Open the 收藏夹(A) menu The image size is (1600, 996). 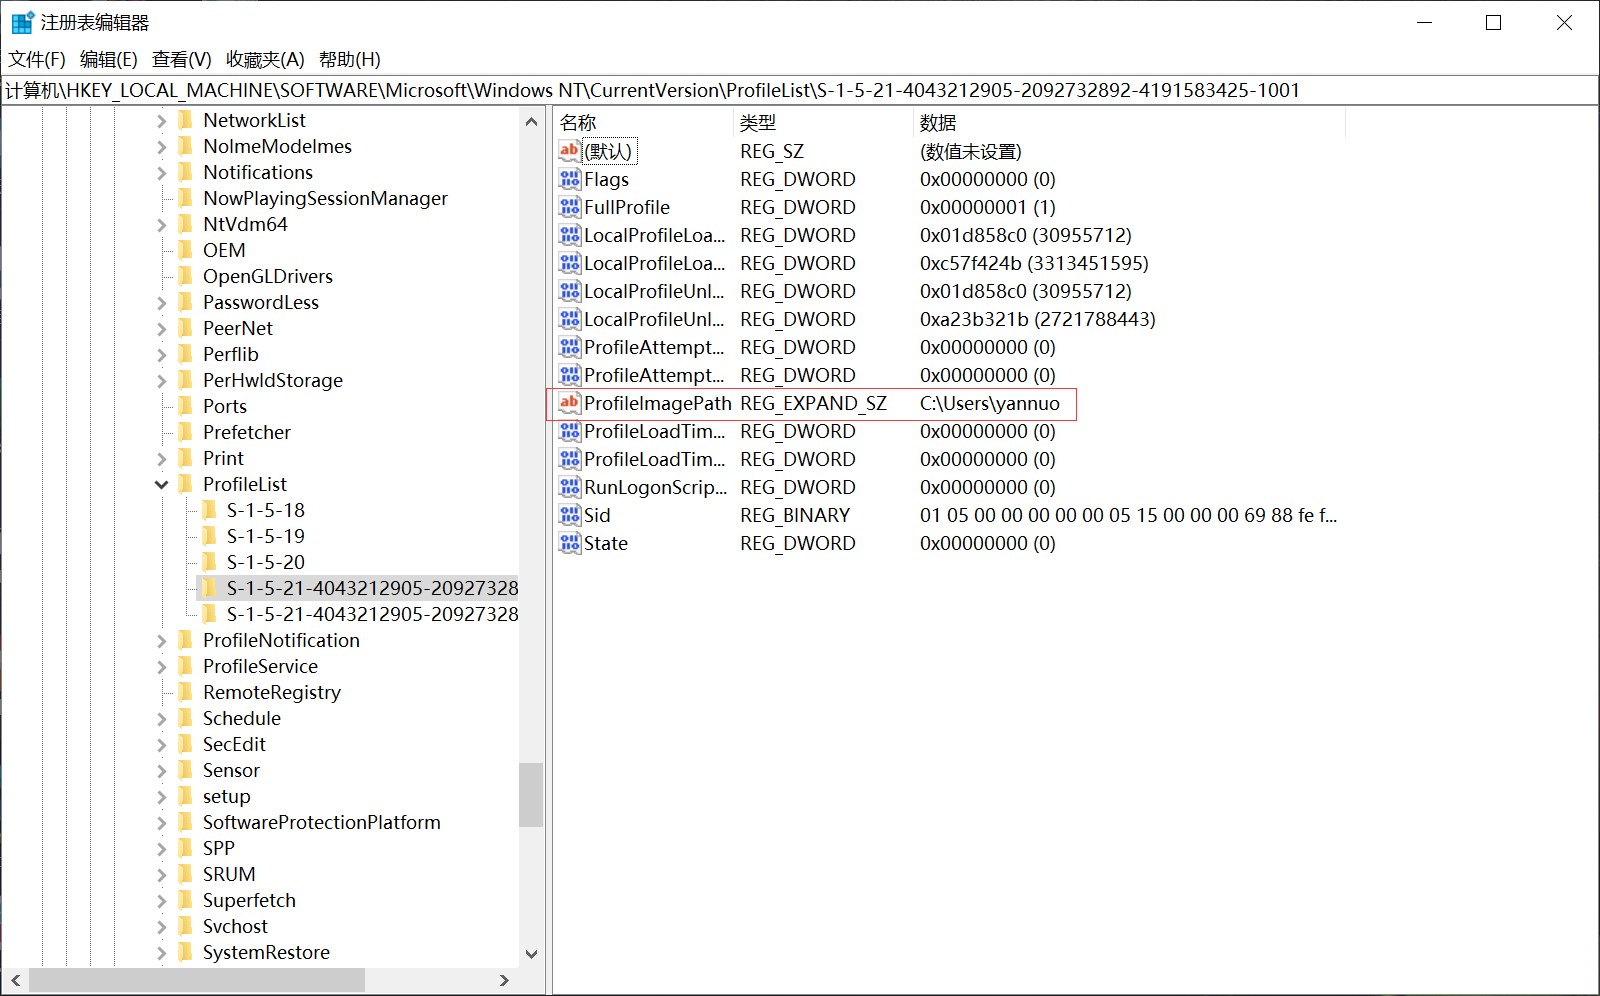[265, 59]
